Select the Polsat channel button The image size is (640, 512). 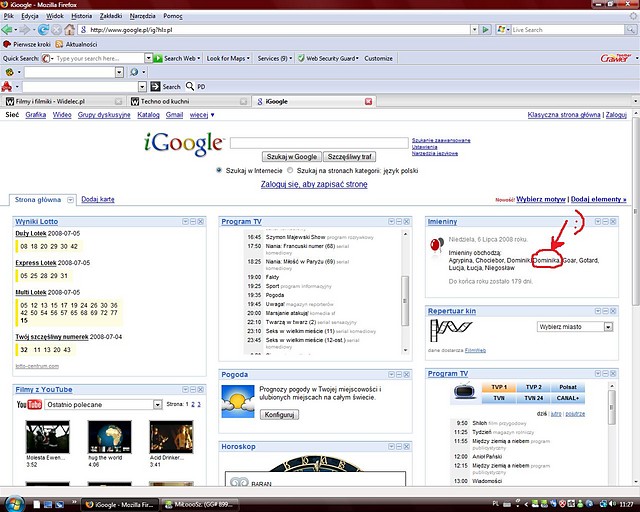pos(568,387)
